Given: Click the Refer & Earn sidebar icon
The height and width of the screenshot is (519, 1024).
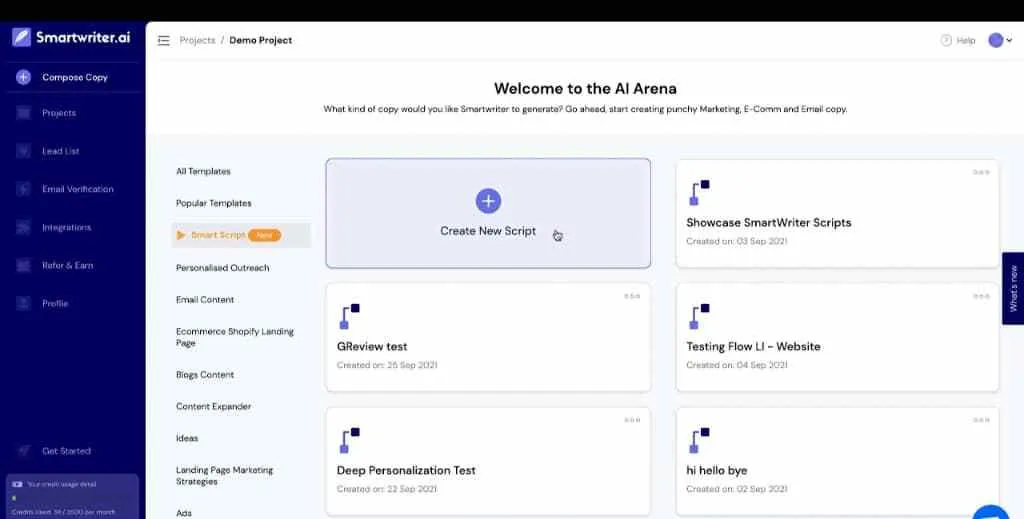Looking at the screenshot, I should coord(24,265).
